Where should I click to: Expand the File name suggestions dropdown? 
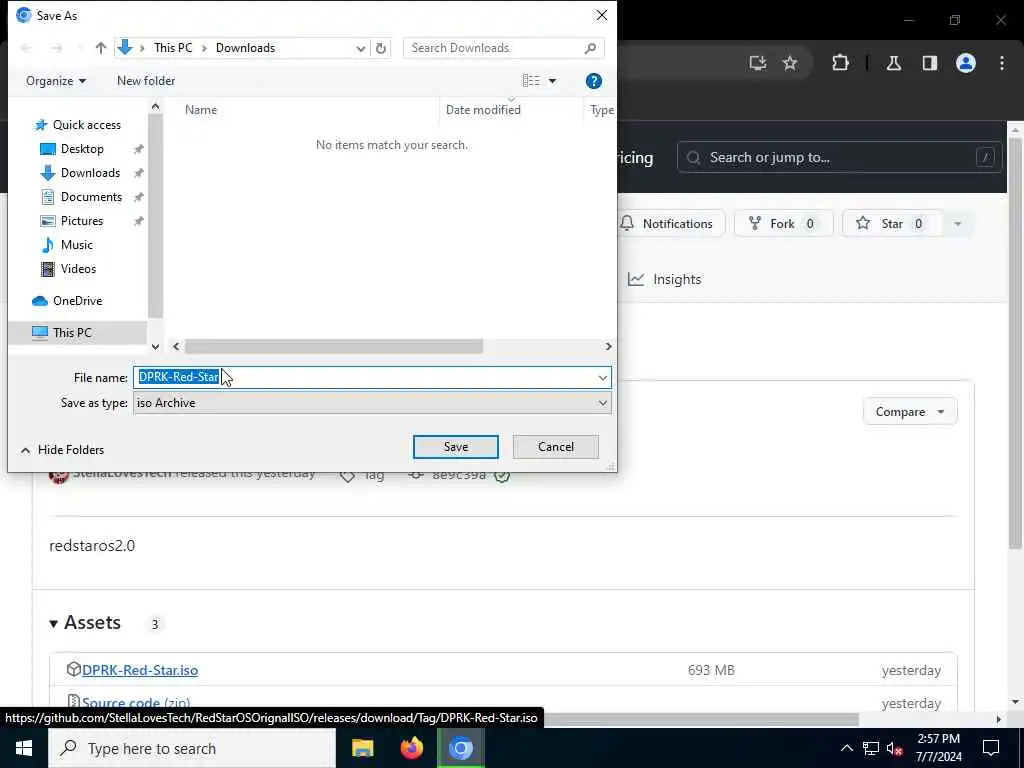click(602, 377)
